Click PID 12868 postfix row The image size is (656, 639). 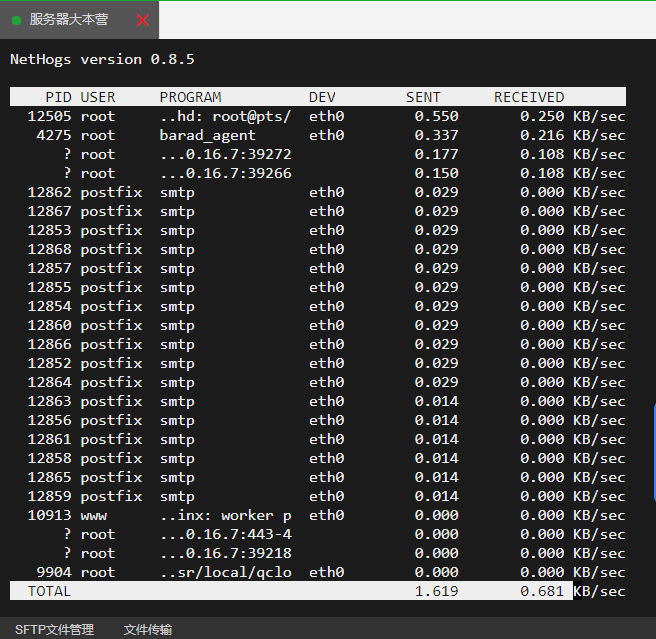318,249
